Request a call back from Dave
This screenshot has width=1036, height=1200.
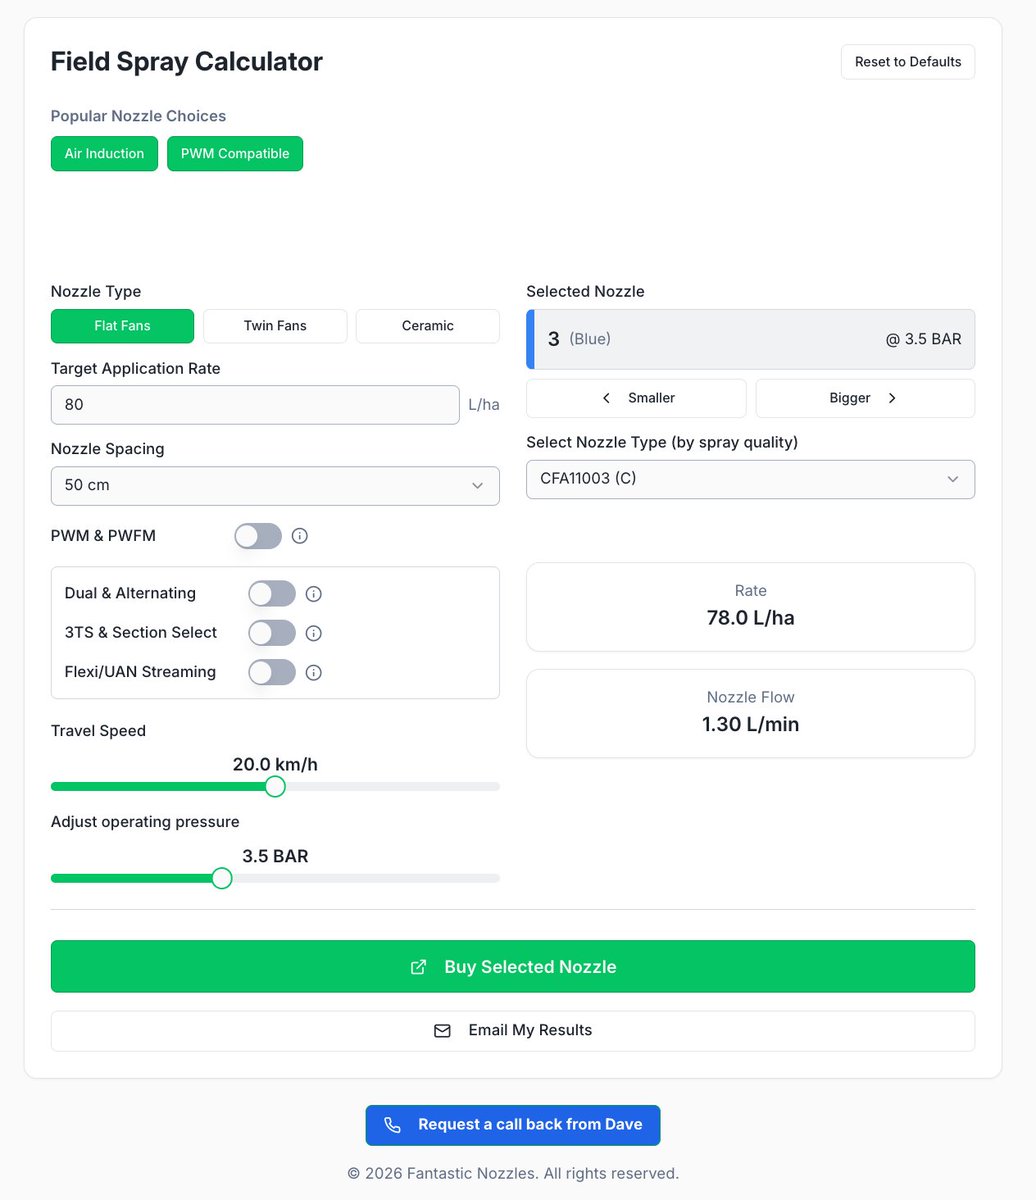(513, 1125)
